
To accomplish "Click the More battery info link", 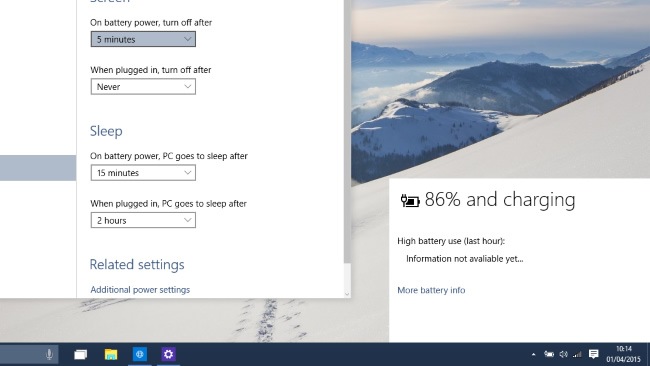I will pyautogui.click(x=431, y=290).
